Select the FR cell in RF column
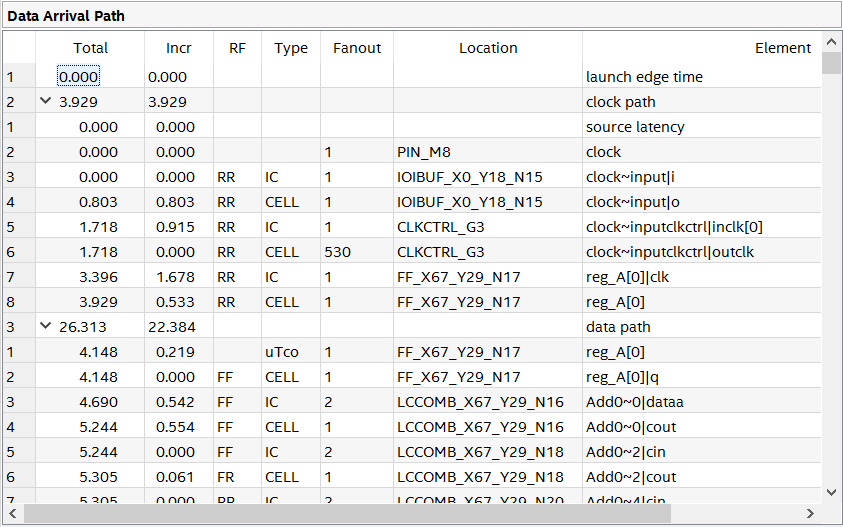The width and height of the screenshot is (843, 527). coord(237,477)
